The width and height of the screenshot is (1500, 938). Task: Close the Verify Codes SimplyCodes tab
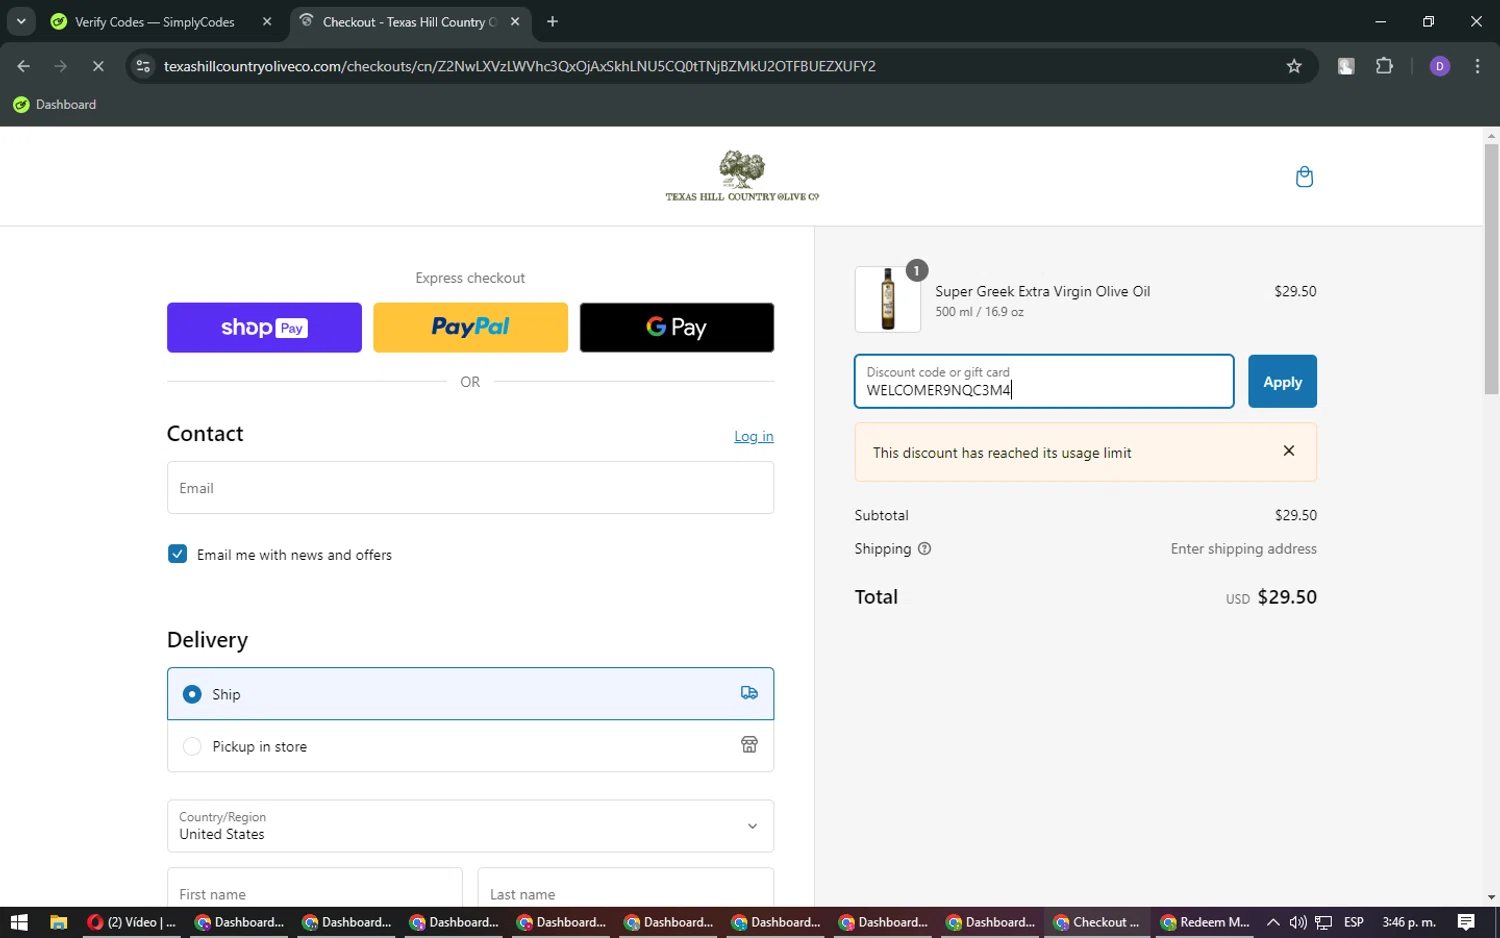[267, 21]
